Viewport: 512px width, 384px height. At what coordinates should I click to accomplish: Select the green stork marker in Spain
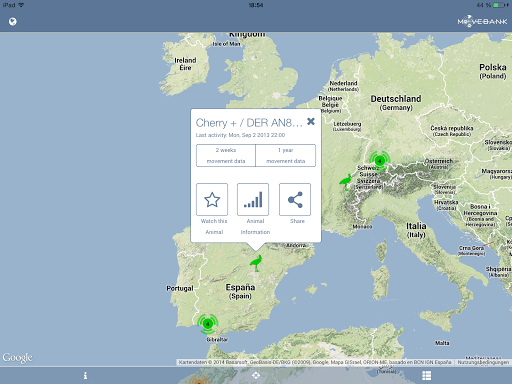coord(256,263)
